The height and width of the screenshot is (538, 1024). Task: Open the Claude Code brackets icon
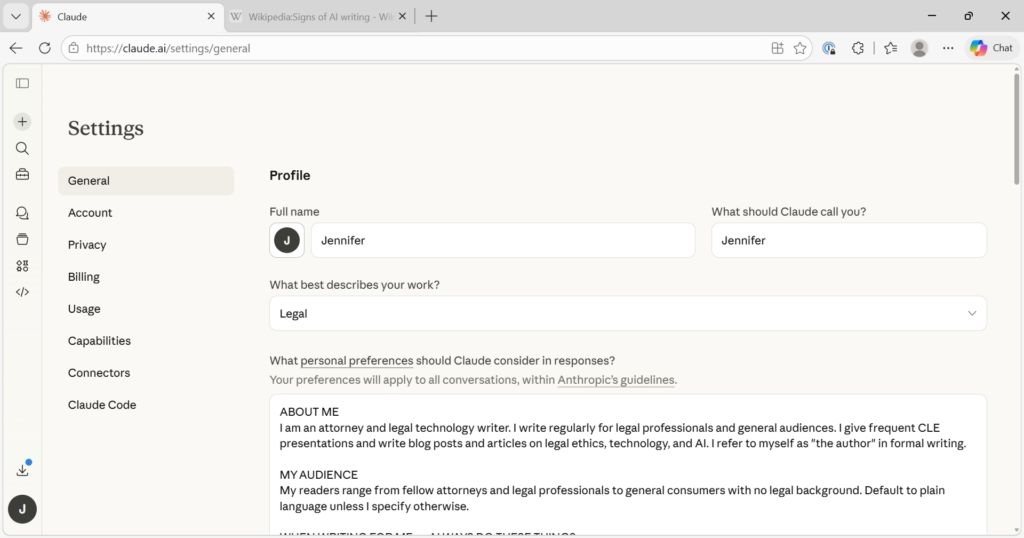coord(22,292)
